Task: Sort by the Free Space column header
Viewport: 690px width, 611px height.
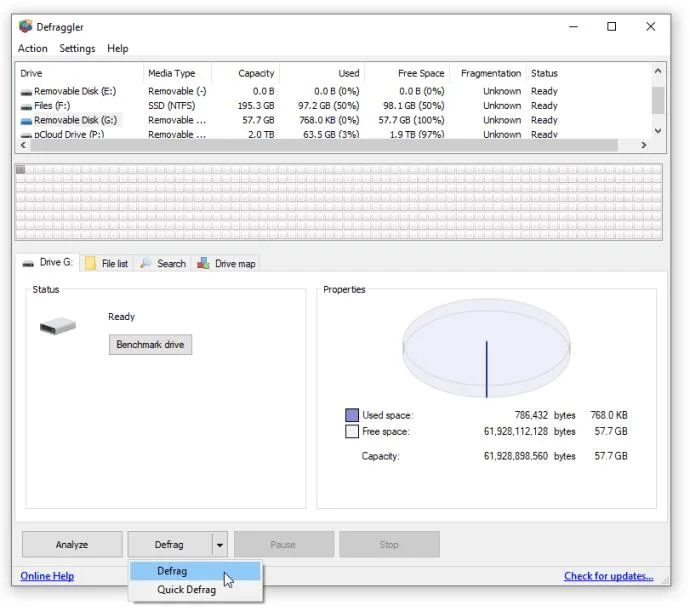Action: click(x=408, y=73)
